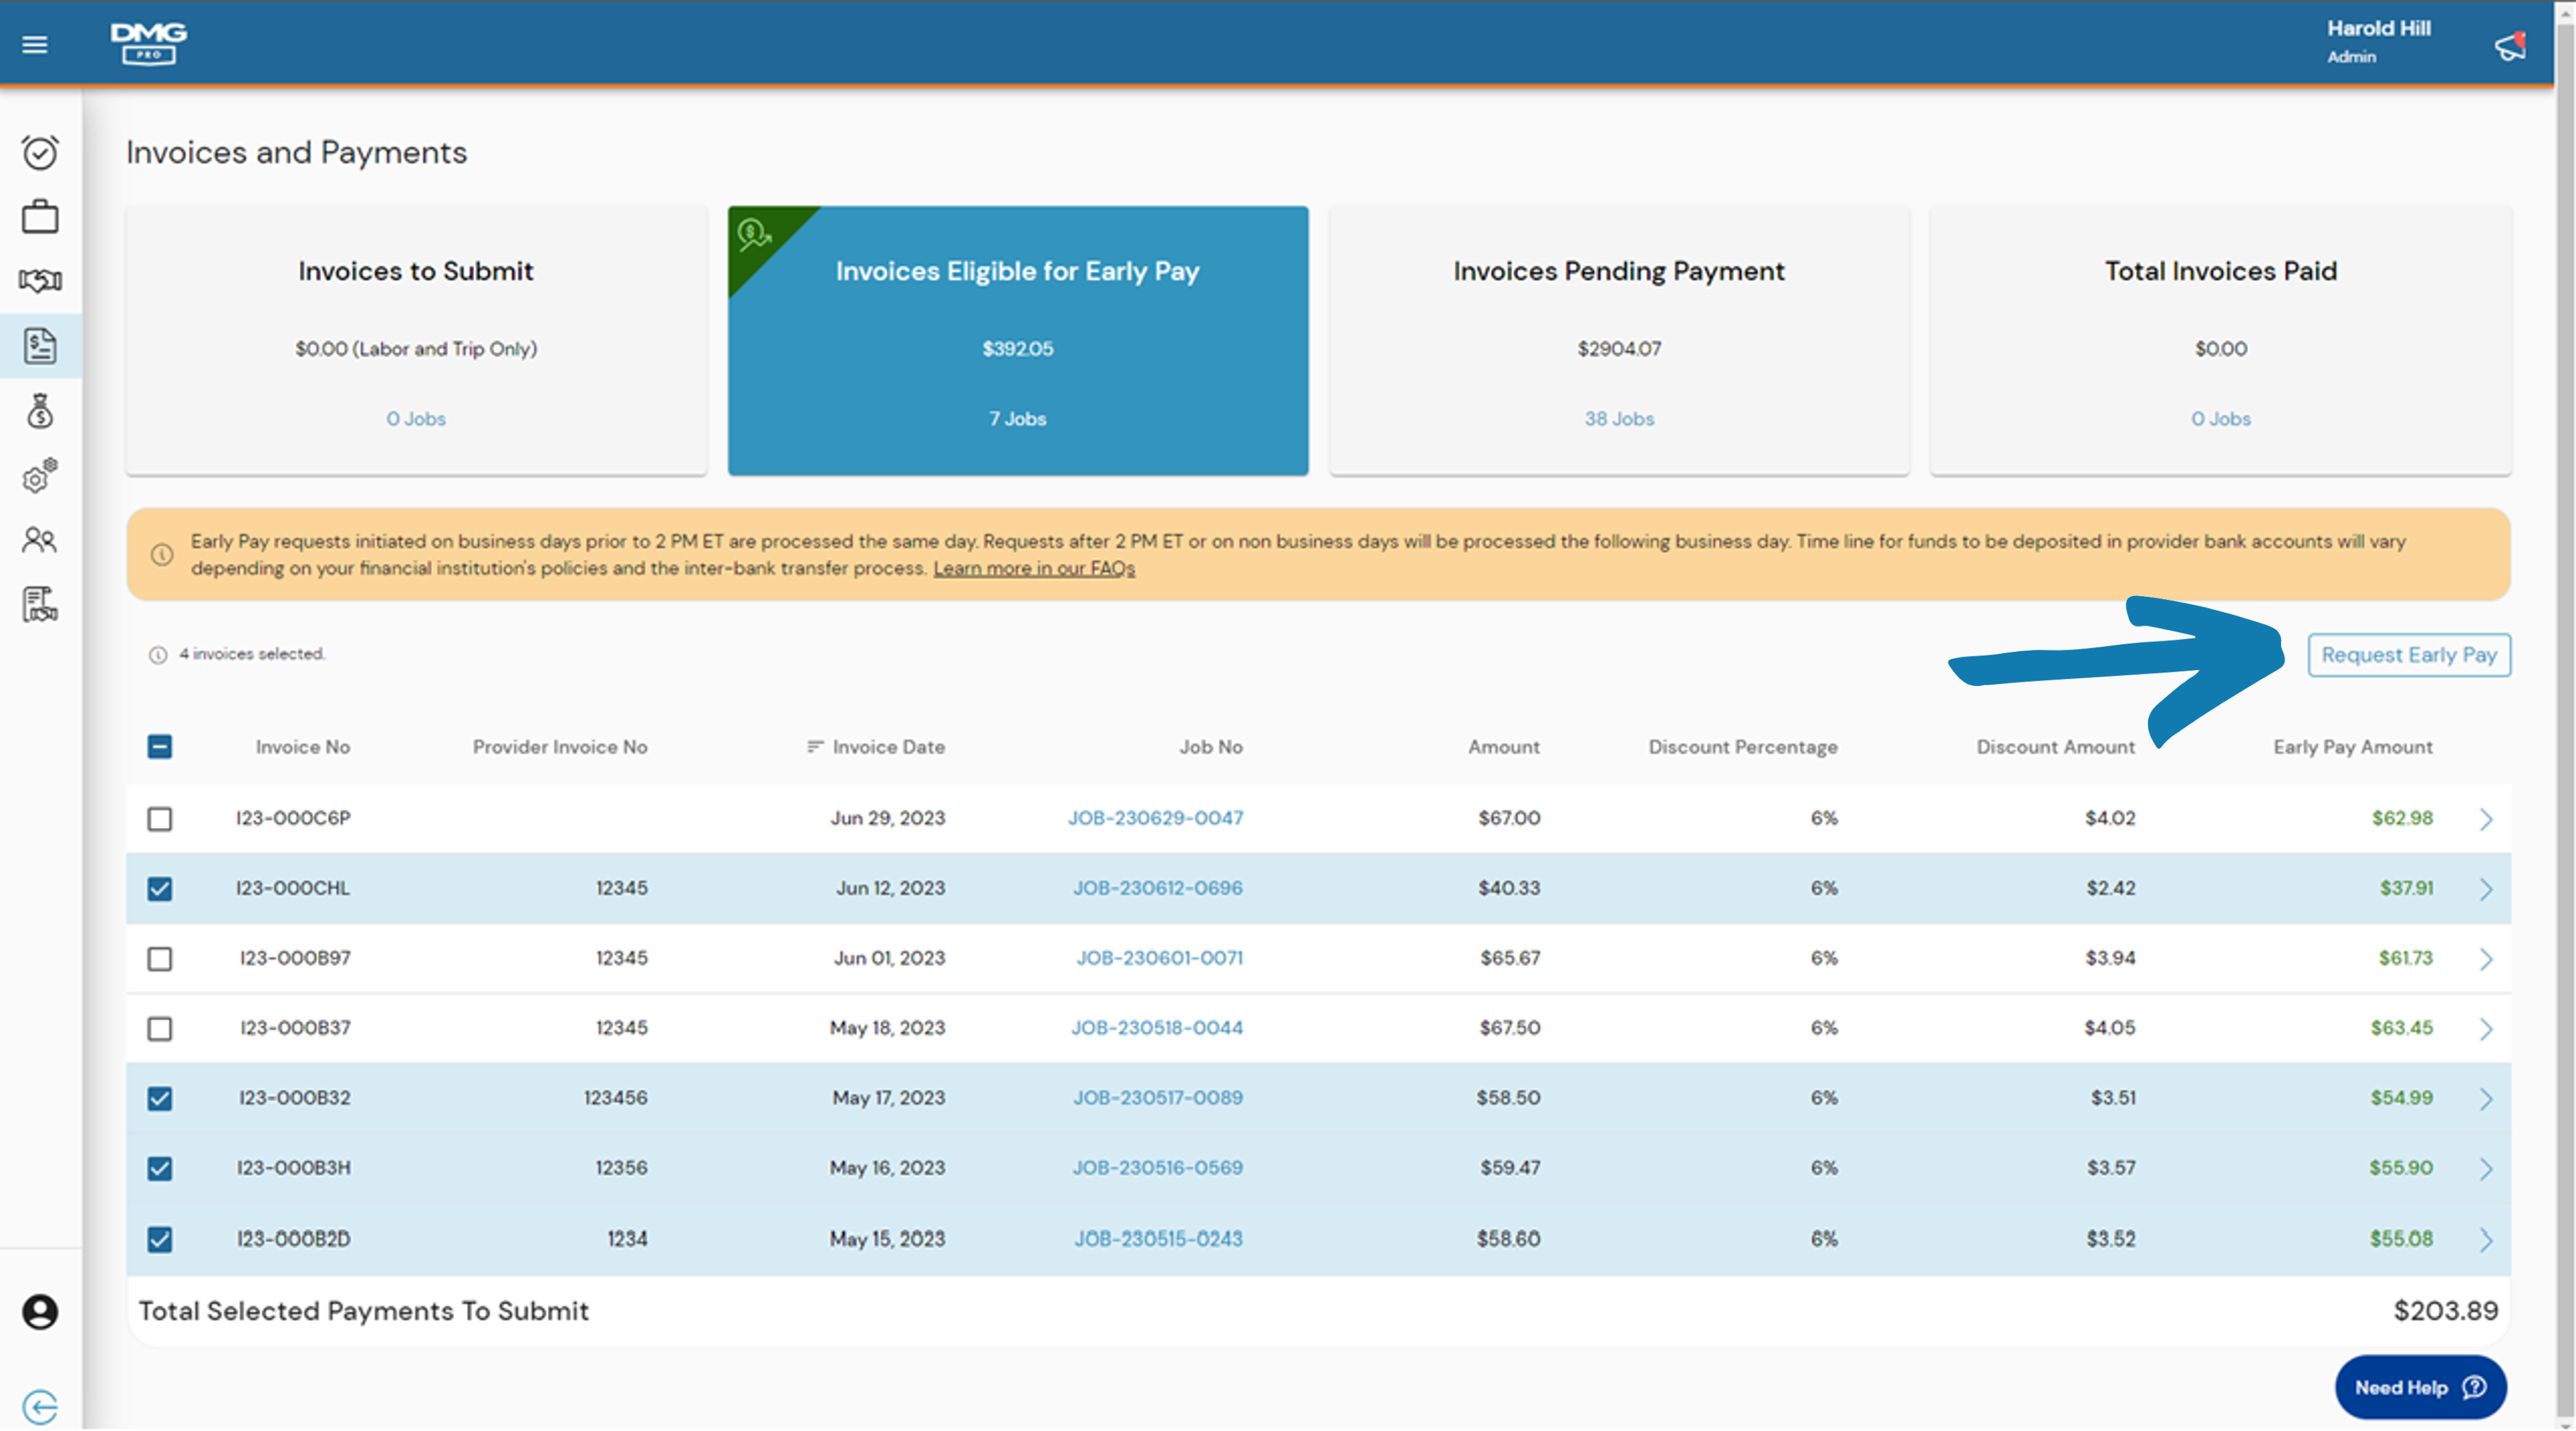Switch to the Invoices to Submit card
The image size is (2576, 1431).
click(x=416, y=340)
